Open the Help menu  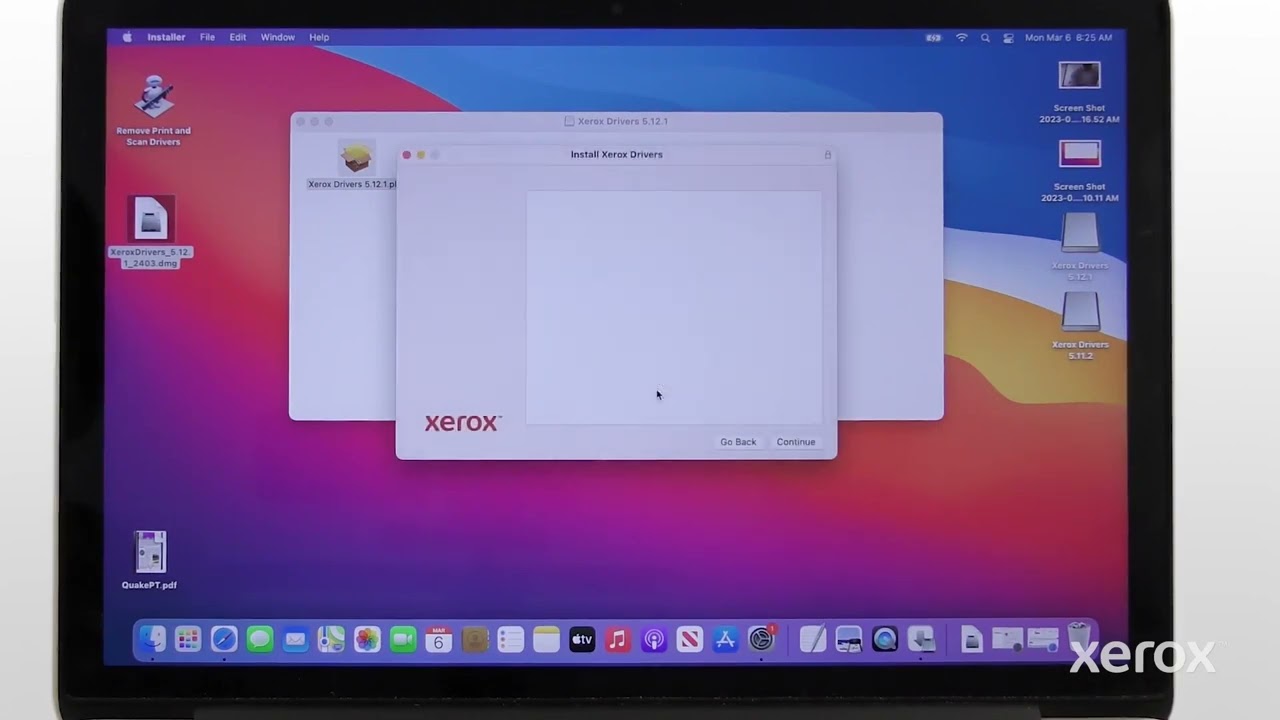tap(319, 37)
